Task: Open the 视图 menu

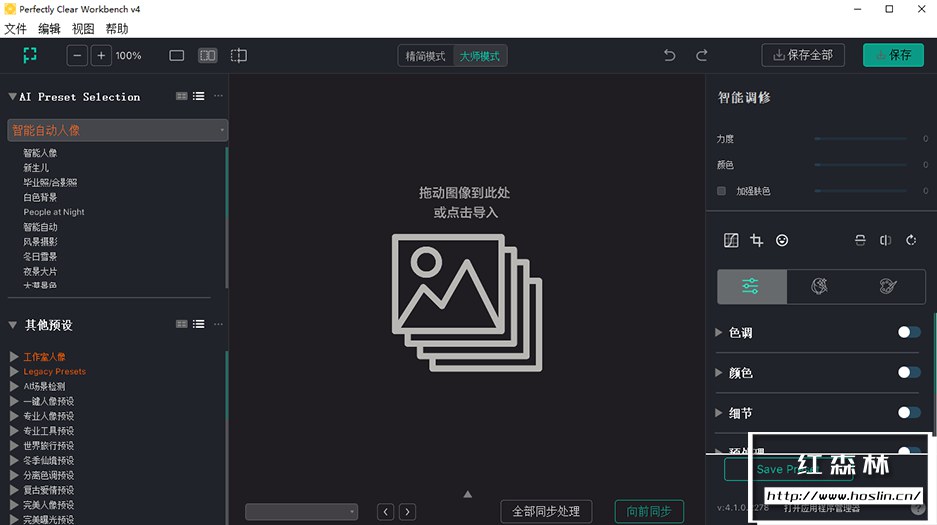Action: [x=83, y=29]
